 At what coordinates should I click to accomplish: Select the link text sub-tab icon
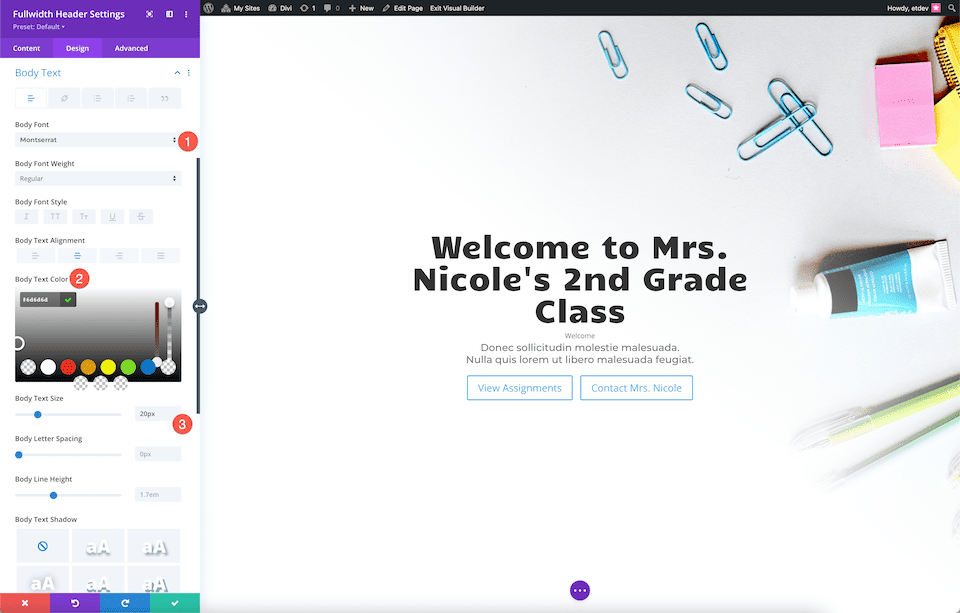[64, 98]
